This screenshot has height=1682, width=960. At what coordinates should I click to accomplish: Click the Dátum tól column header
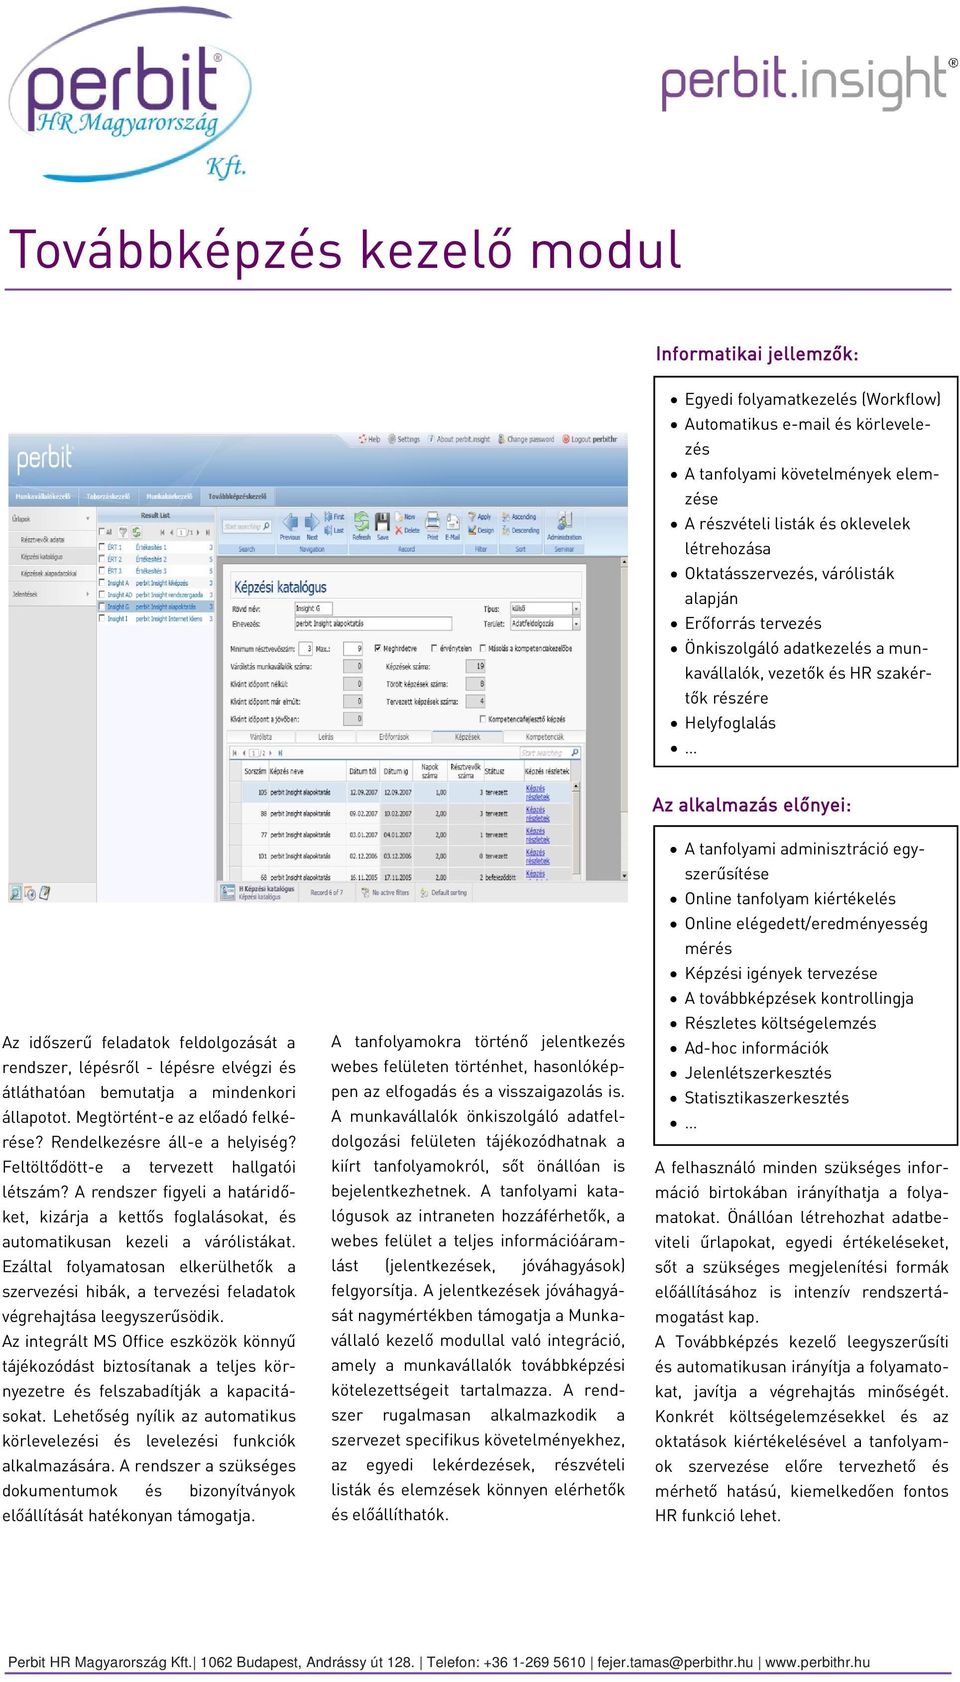point(363,771)
